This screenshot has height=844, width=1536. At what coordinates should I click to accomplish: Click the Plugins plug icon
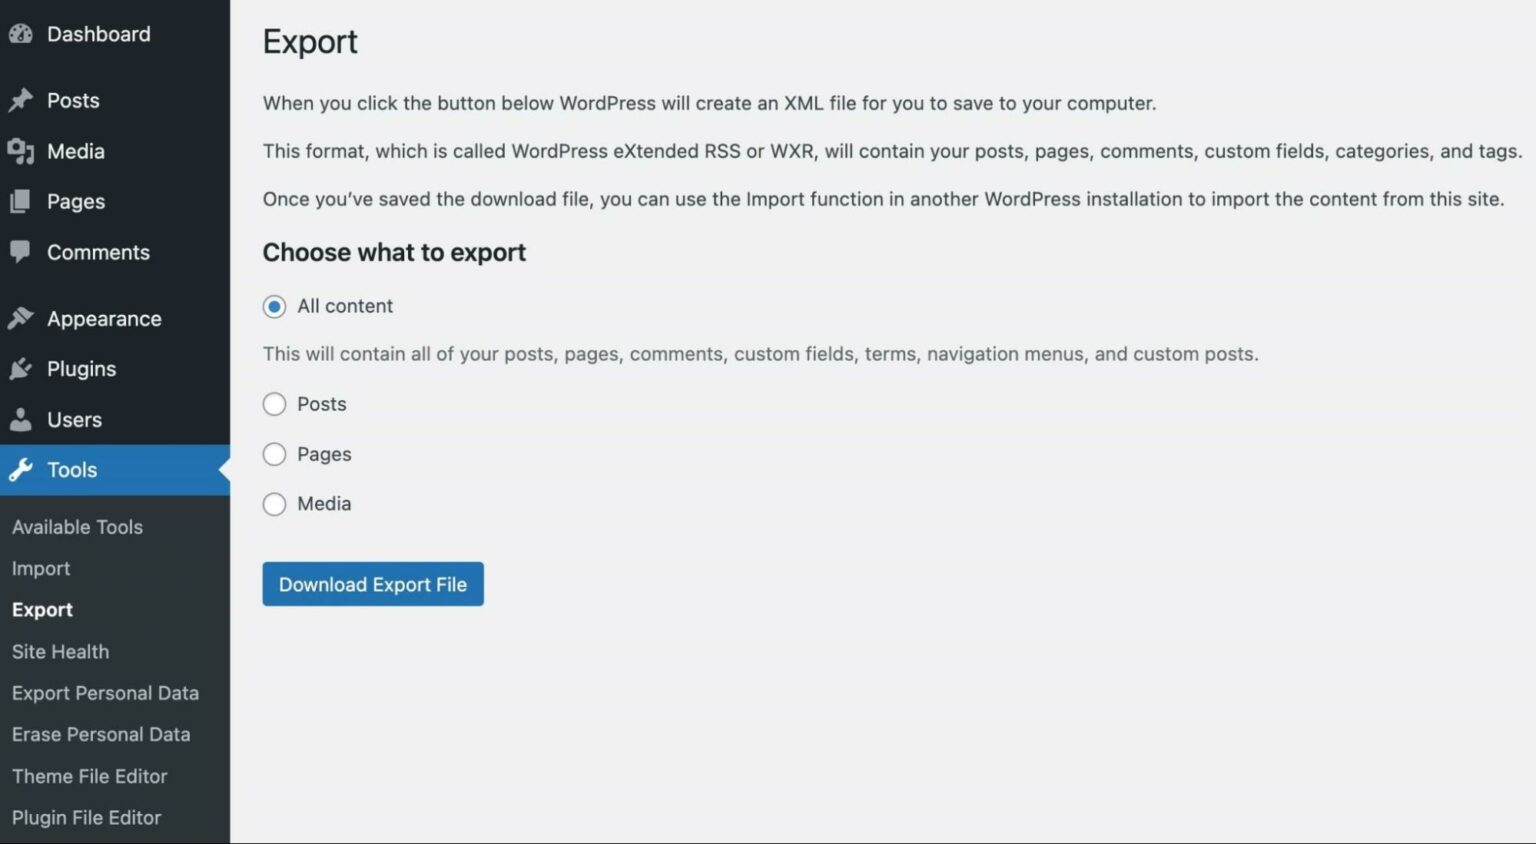(21, 368)
